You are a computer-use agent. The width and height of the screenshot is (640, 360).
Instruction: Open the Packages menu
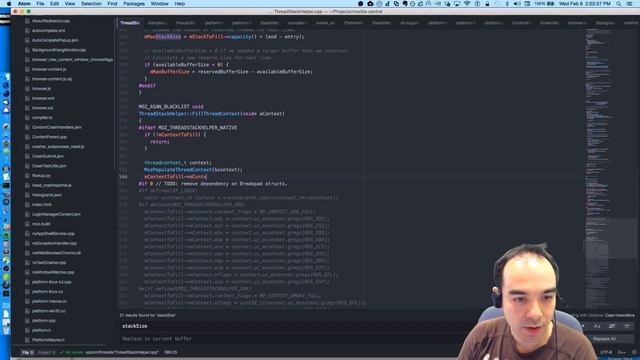134,4
